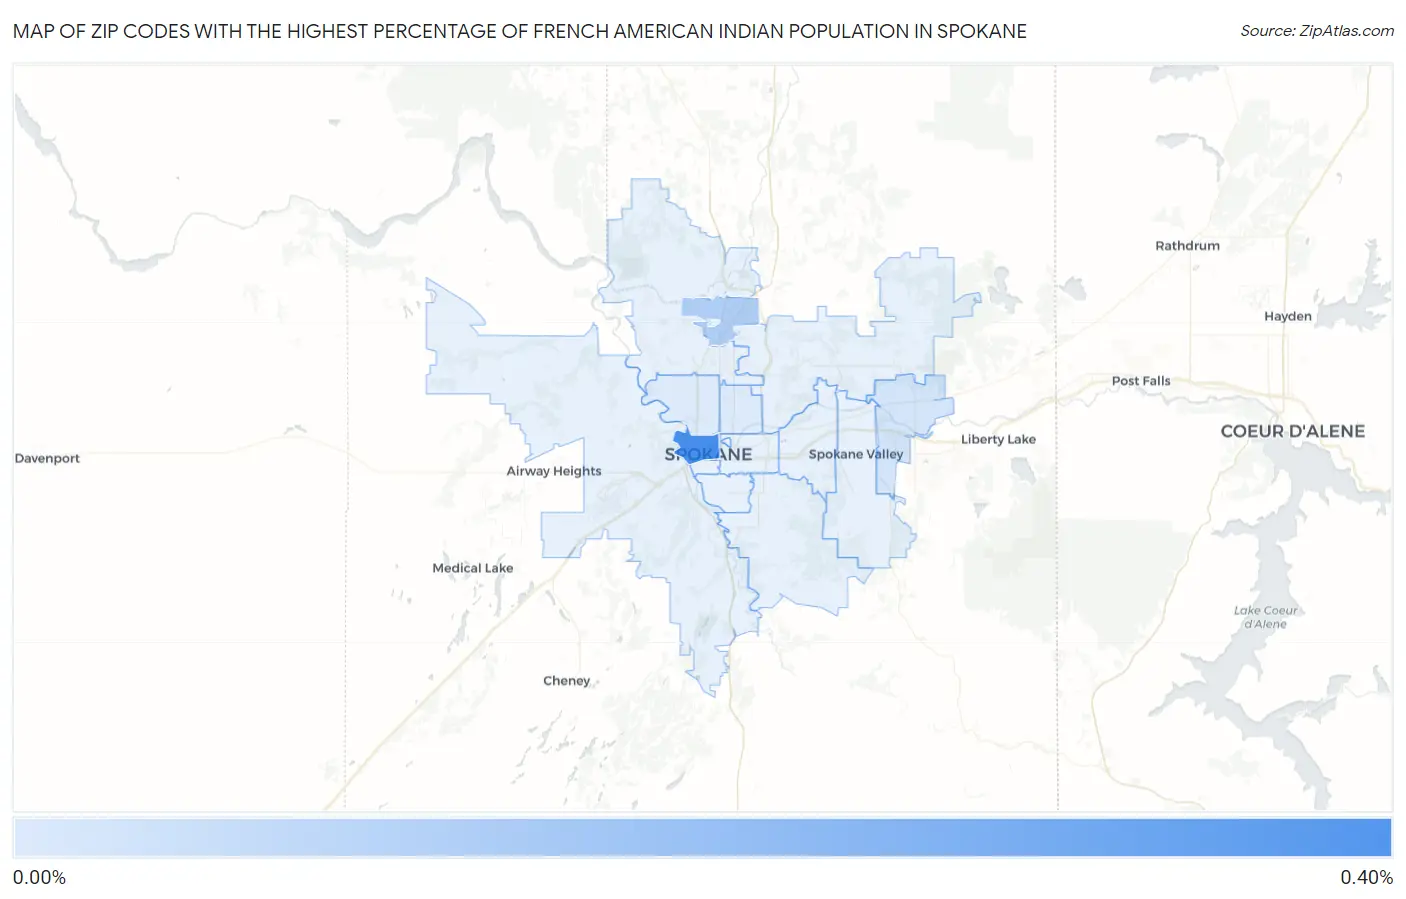Click the Davenport map label

47,458
